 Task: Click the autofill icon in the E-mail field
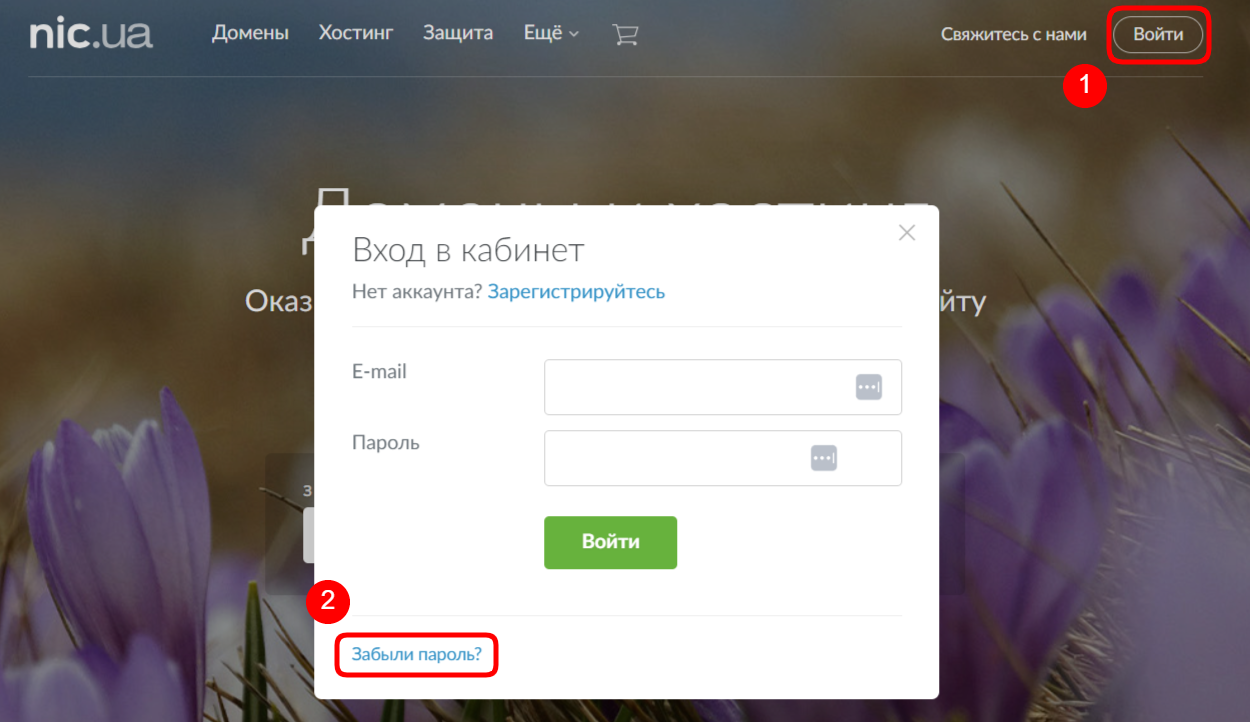868,387
